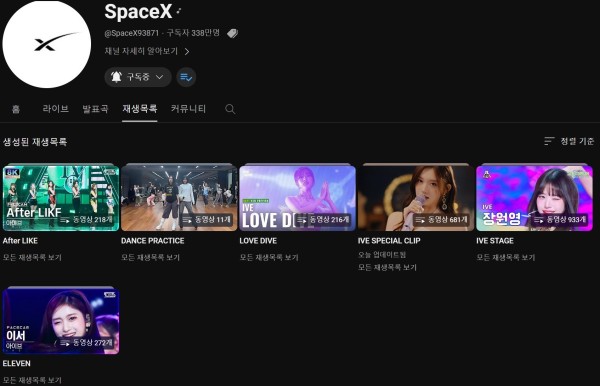600x386 pixels.
Task: Open the LOVE DIVE playlist thumbnail
Action: pyautogui.click(x=297, y=198)
